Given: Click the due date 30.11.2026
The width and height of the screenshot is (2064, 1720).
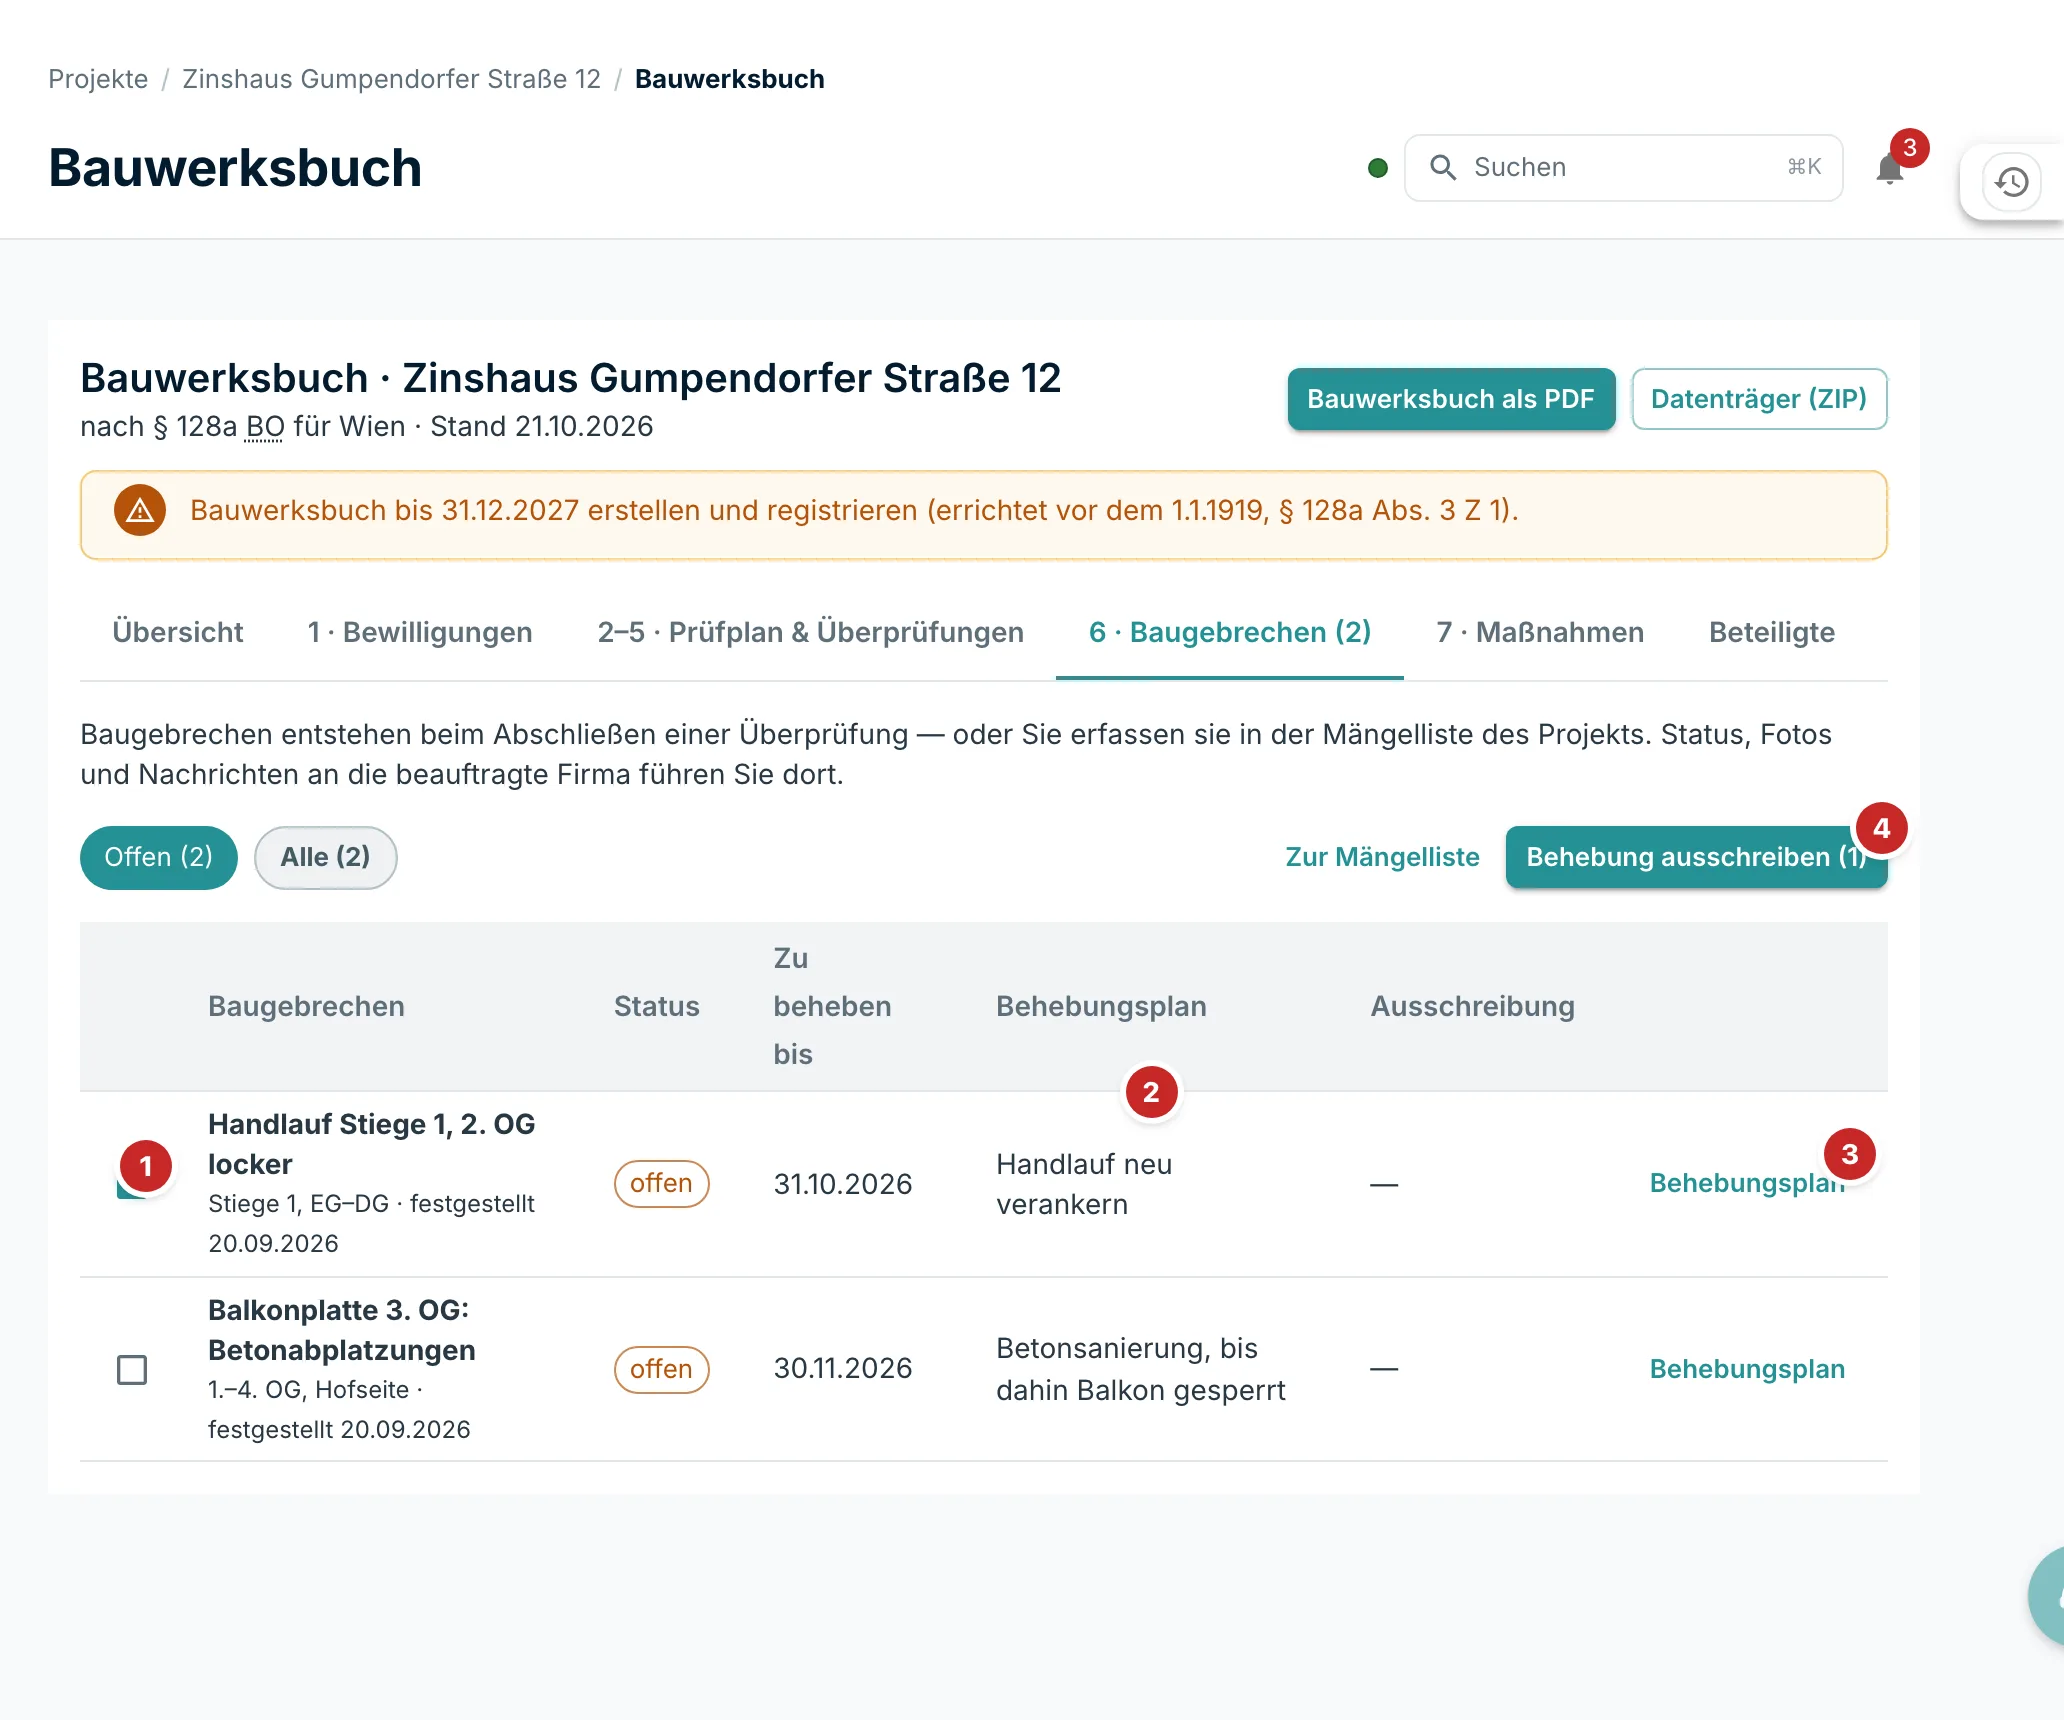Looking at the screenshot, I should [843, 1368].
